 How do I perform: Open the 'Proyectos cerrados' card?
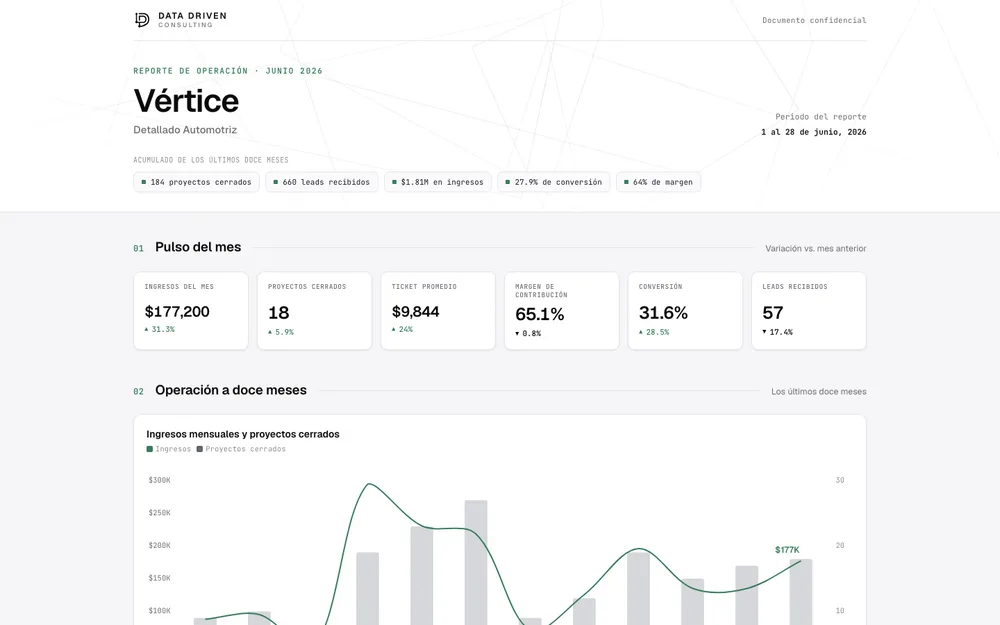pyautogui.click(x=314, y=311)
